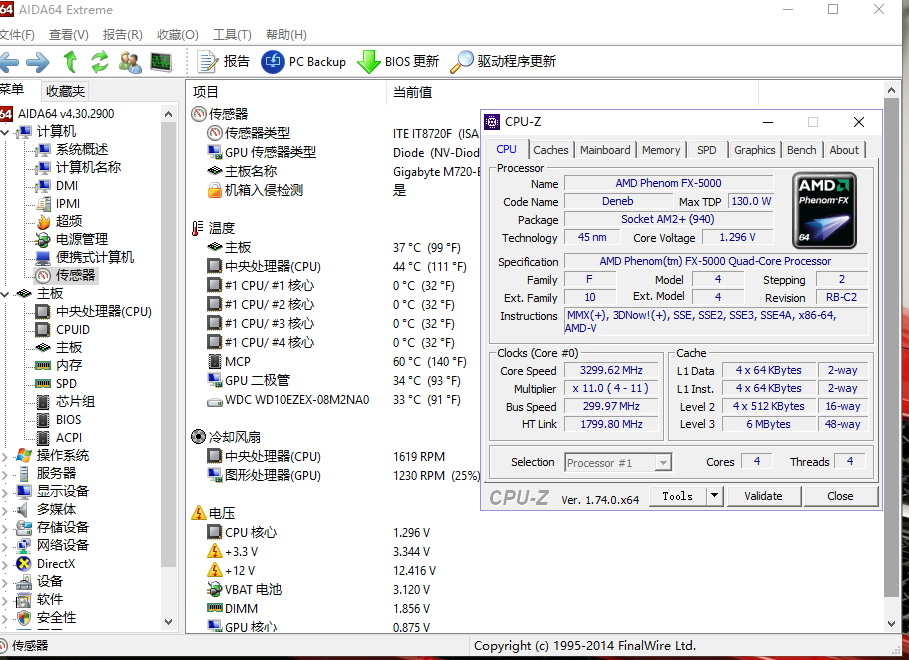Switch to CPU-Z About tab

click(x=843, y=150)
